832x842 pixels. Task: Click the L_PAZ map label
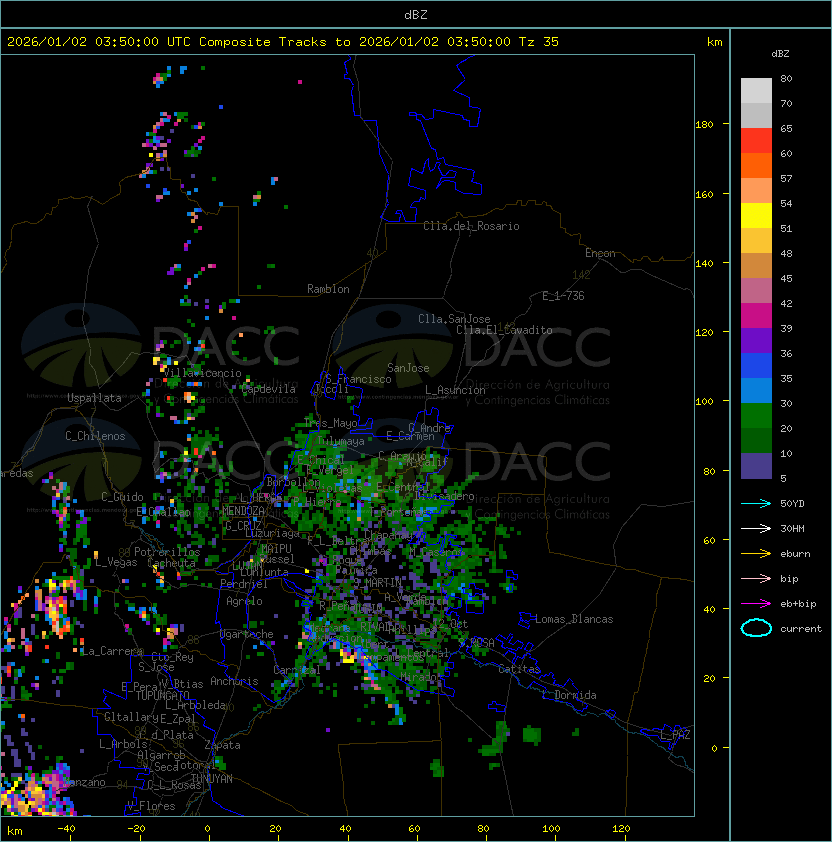(x=675, y=735)
